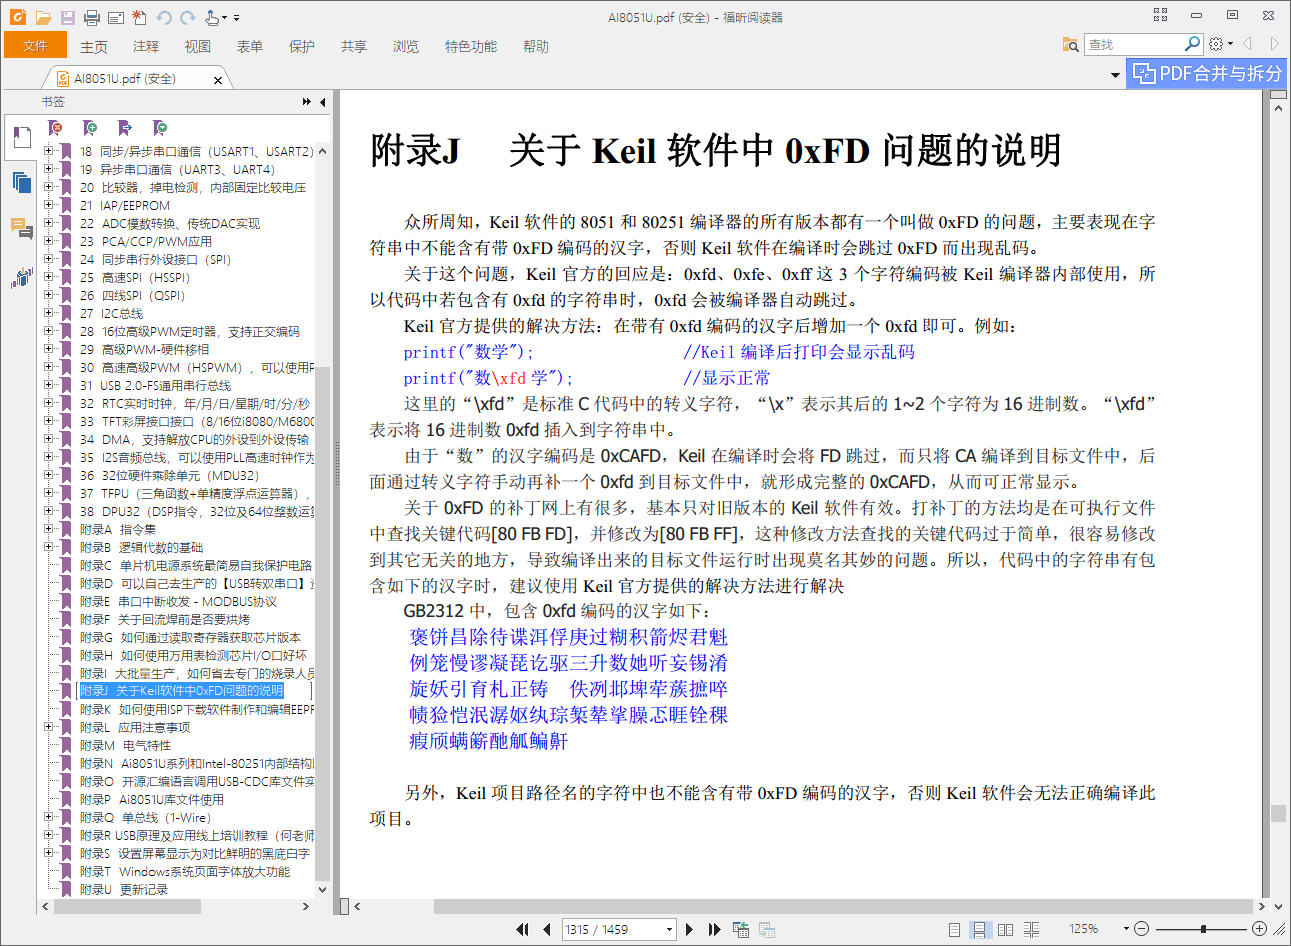Click the previous view icon in status bar
Image resolution: width=1291 pixels, height=946 pixels.
pos(741,929)
